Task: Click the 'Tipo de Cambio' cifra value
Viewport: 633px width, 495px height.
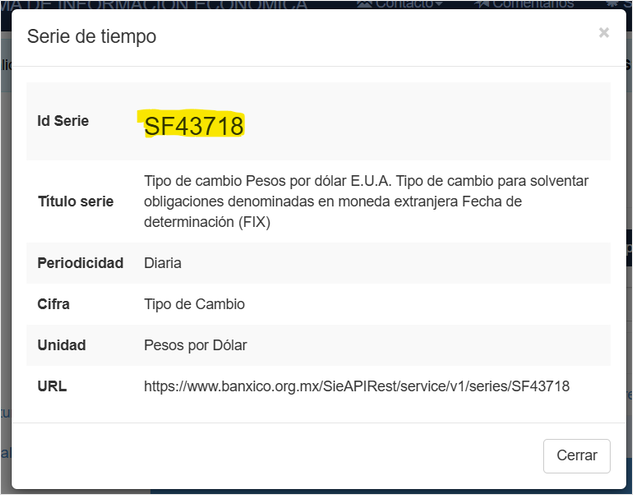Action: (x=194, y=304)
